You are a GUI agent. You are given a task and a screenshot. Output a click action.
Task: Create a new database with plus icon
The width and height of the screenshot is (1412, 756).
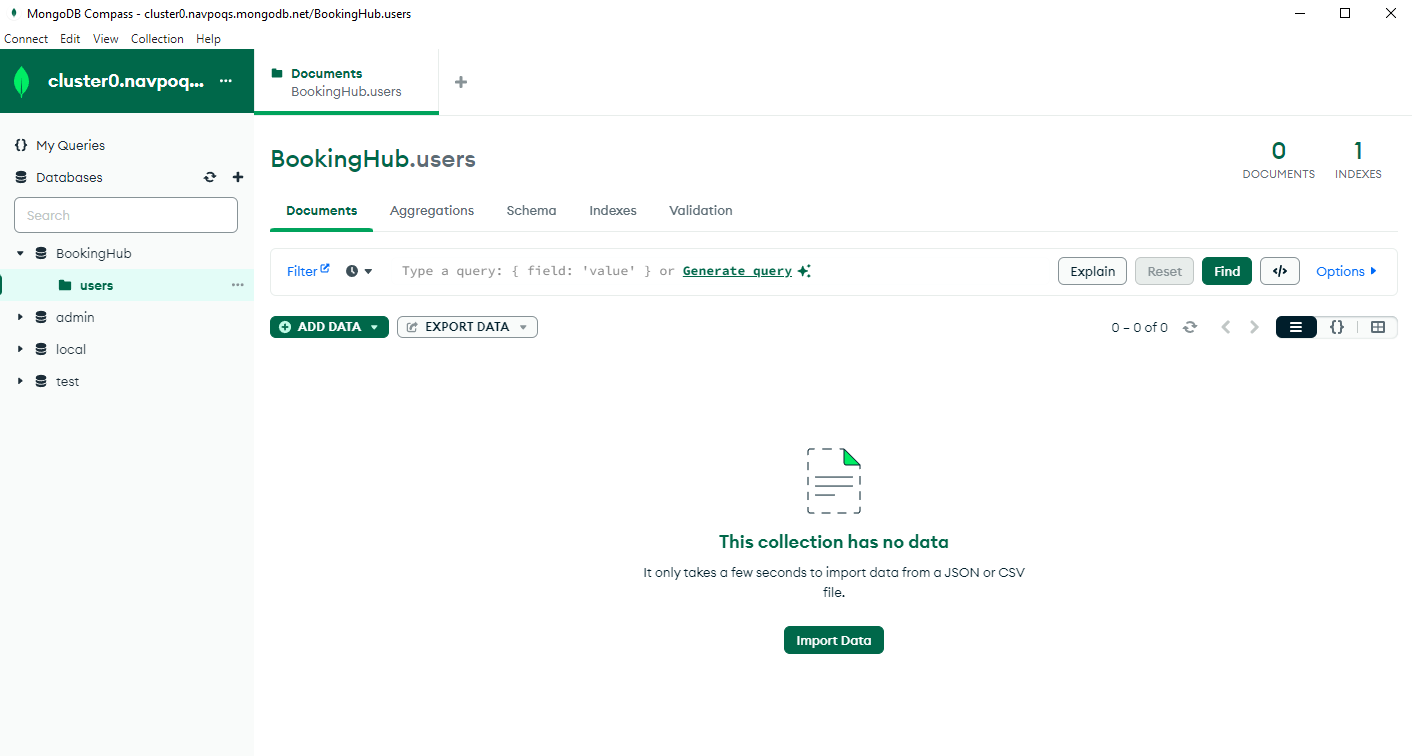[x=238, y=177]
